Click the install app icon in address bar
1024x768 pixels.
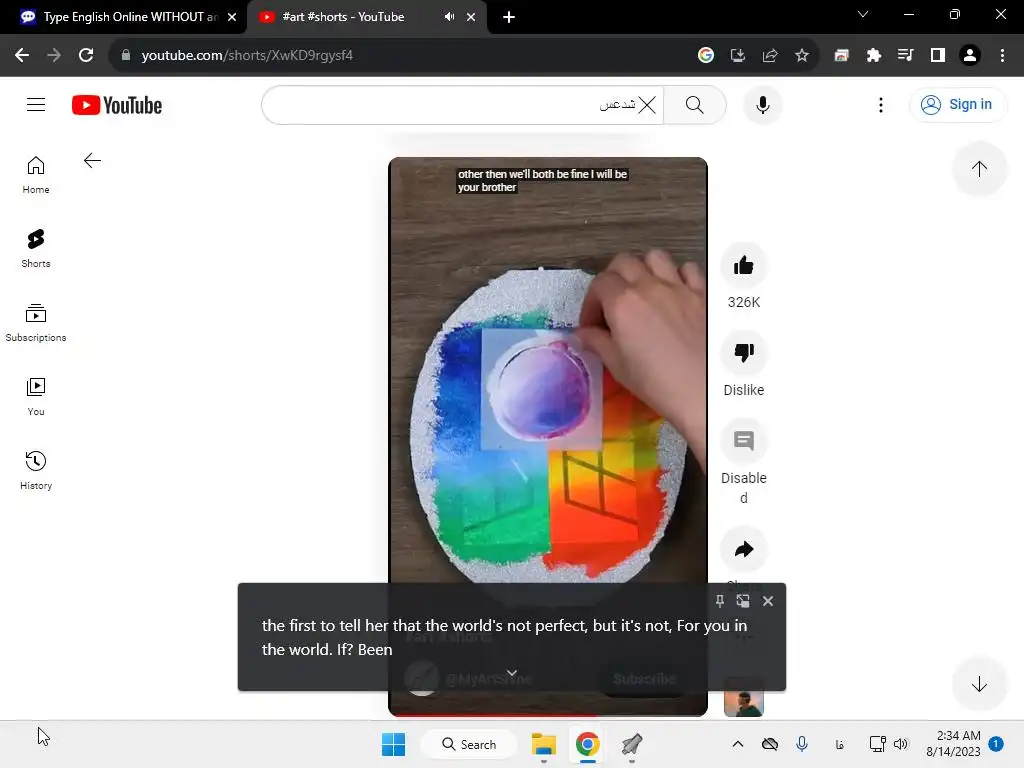(737, 56)
